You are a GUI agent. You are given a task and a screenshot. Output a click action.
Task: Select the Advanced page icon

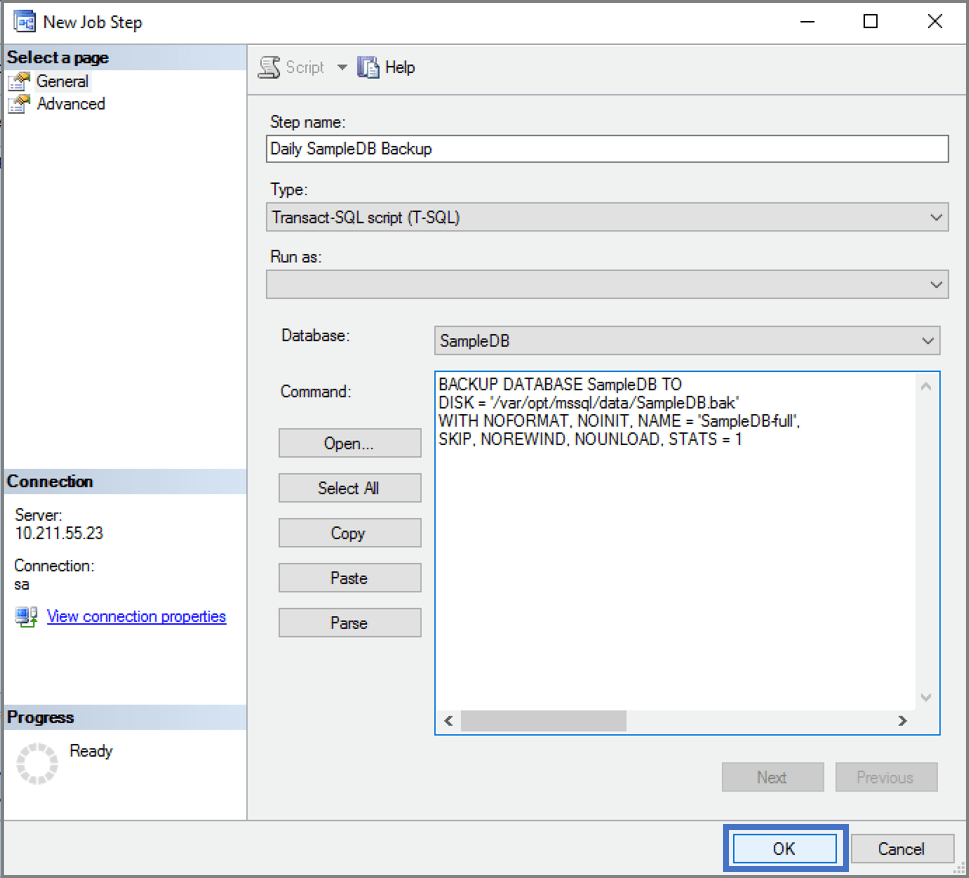pyautogui.click(x=20, y=103)
